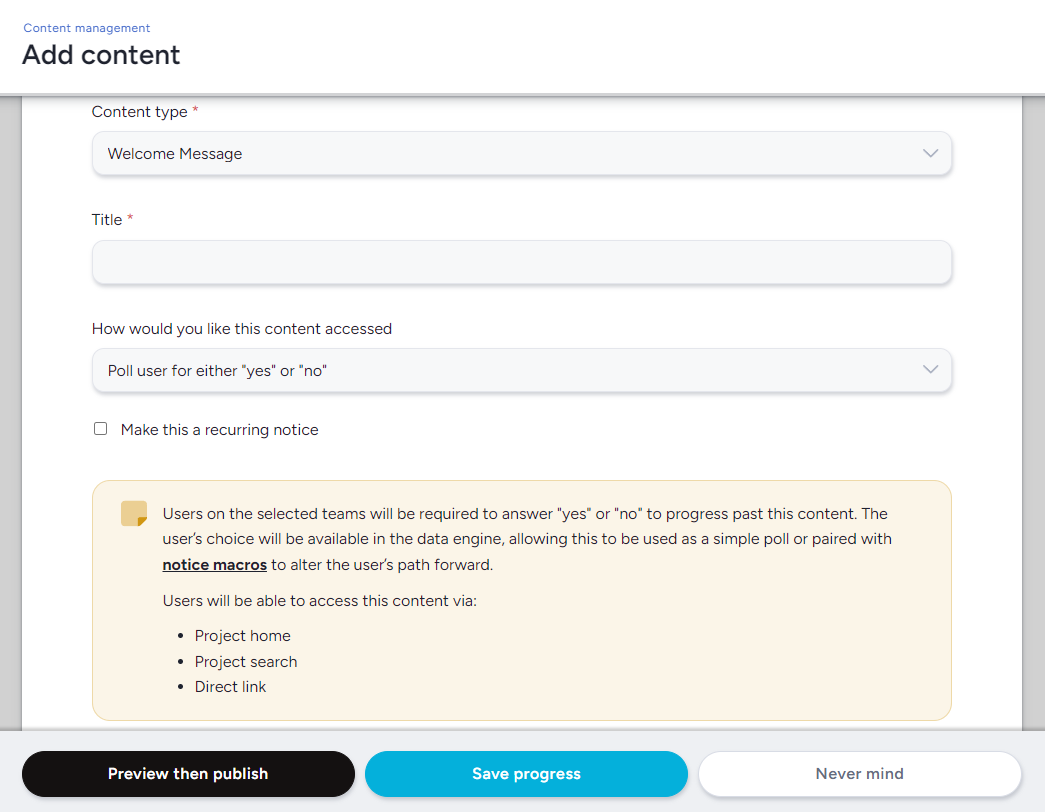Open the notice macros link
The image size is (1045, 812).
214,565
